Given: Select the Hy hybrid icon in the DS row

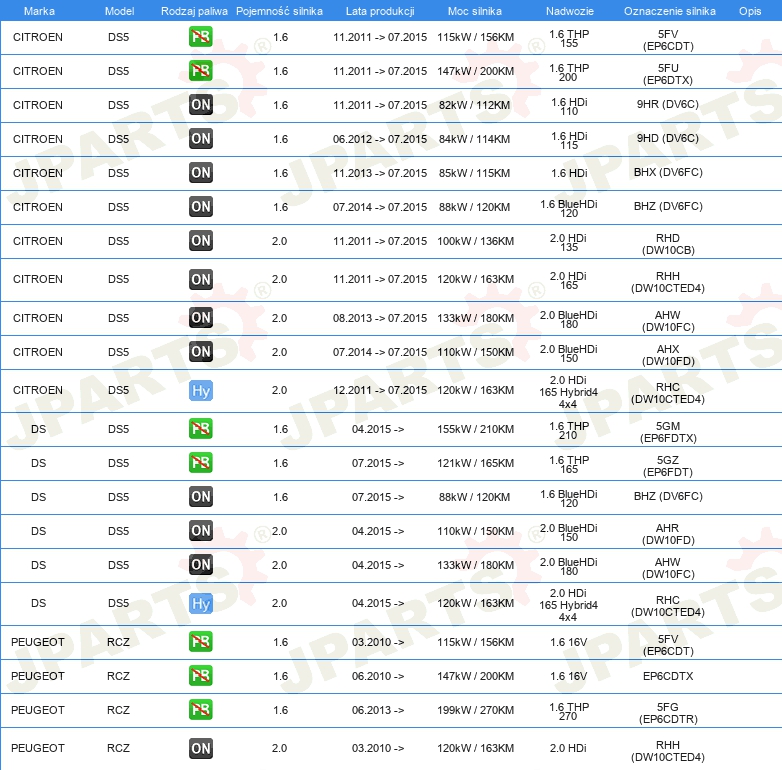Looking at the screenshot, I should pyautogui.click(x=201, y=603).
